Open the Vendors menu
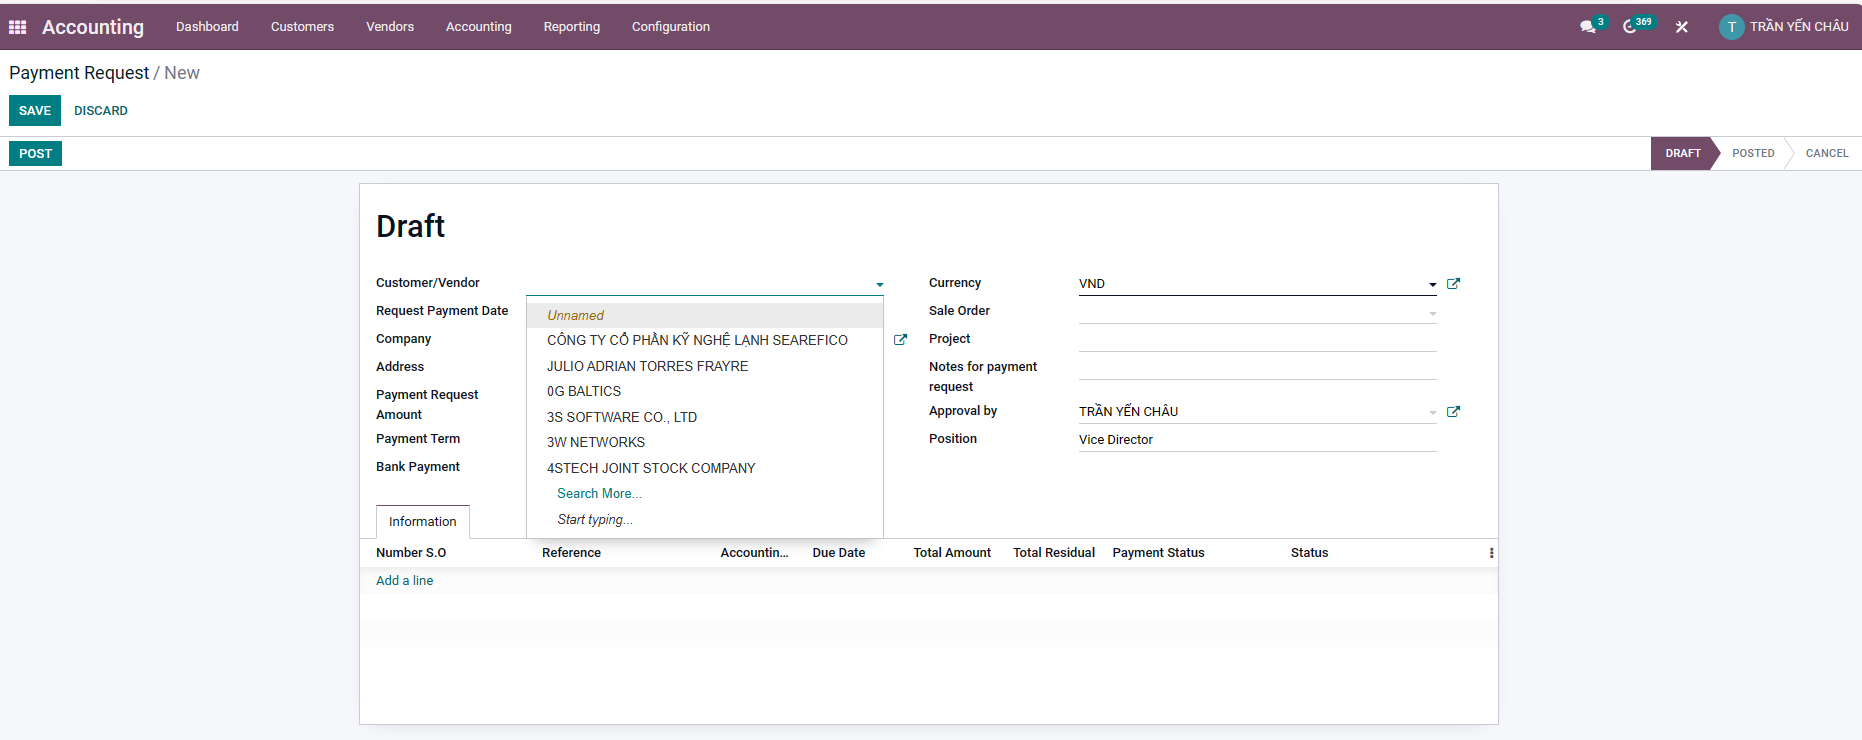 (x=390, y=27)
